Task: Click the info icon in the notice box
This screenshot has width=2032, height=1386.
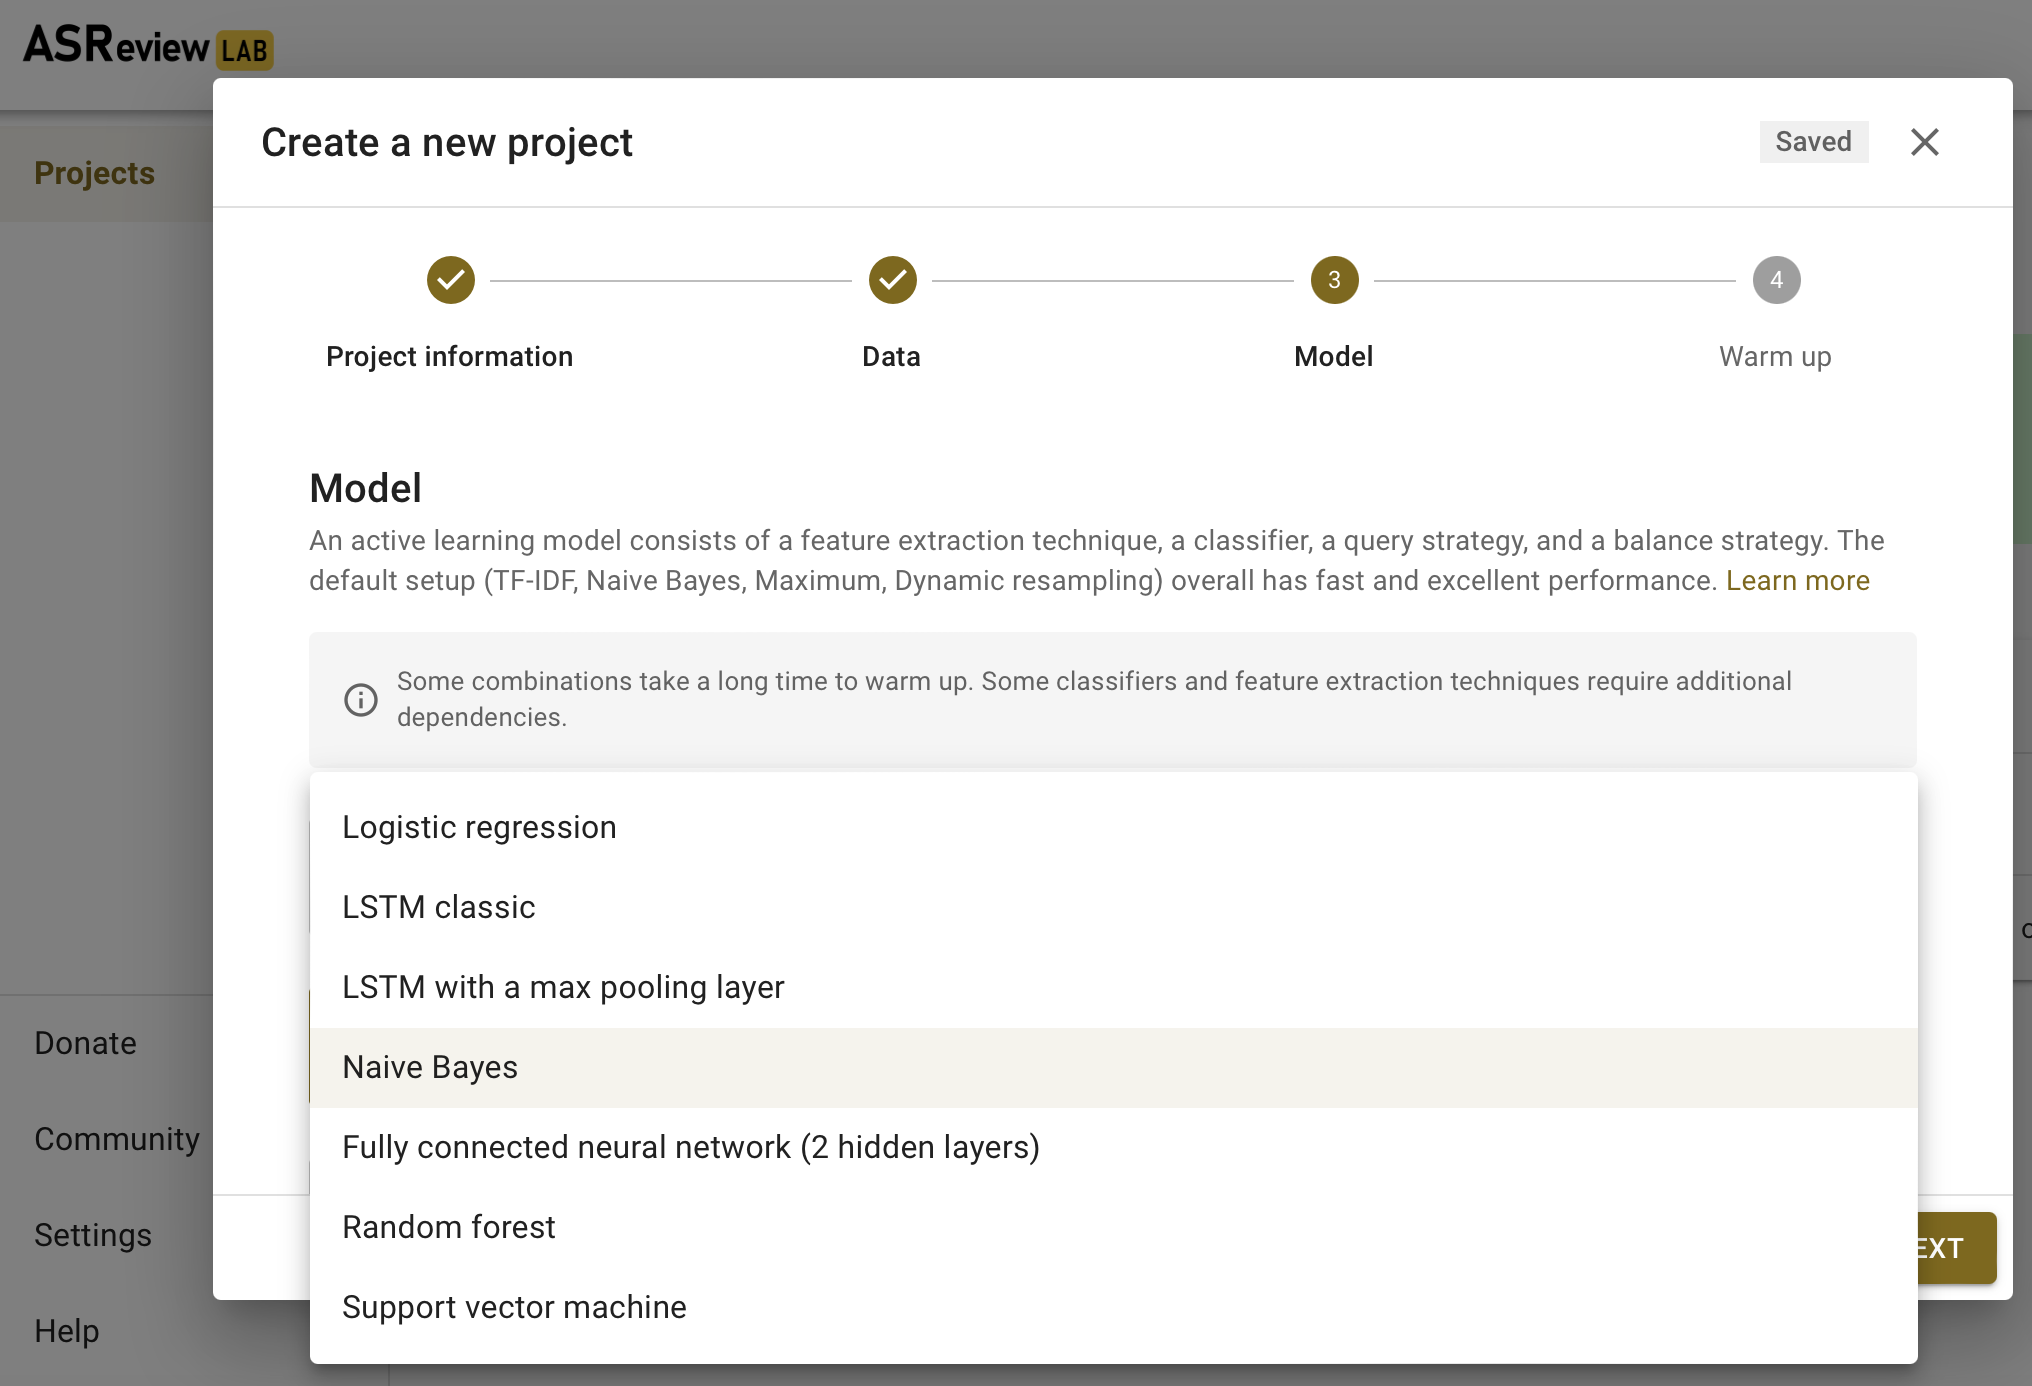Action: 361,699
